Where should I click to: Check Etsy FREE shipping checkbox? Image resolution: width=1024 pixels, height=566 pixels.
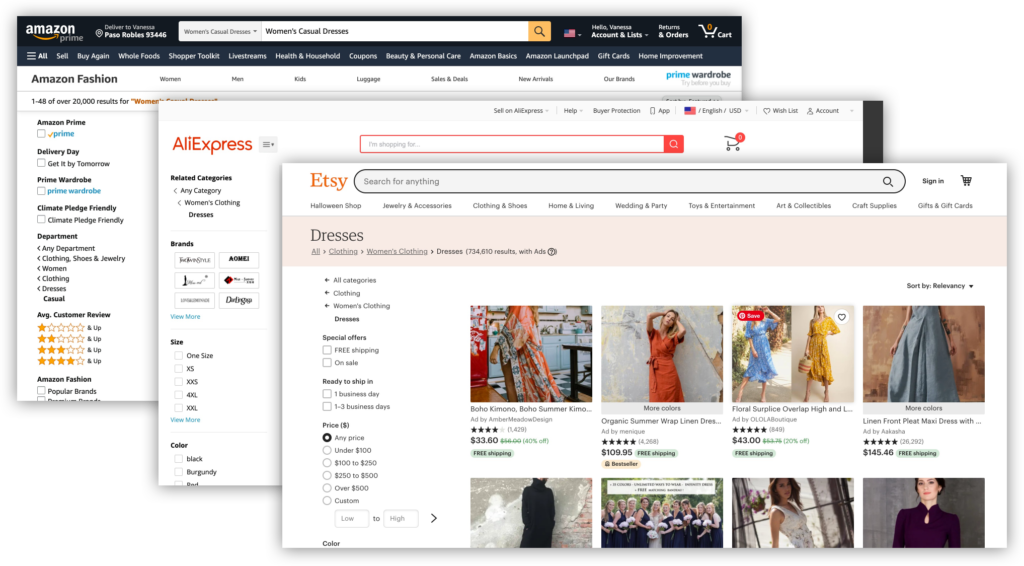click(327, 351)
